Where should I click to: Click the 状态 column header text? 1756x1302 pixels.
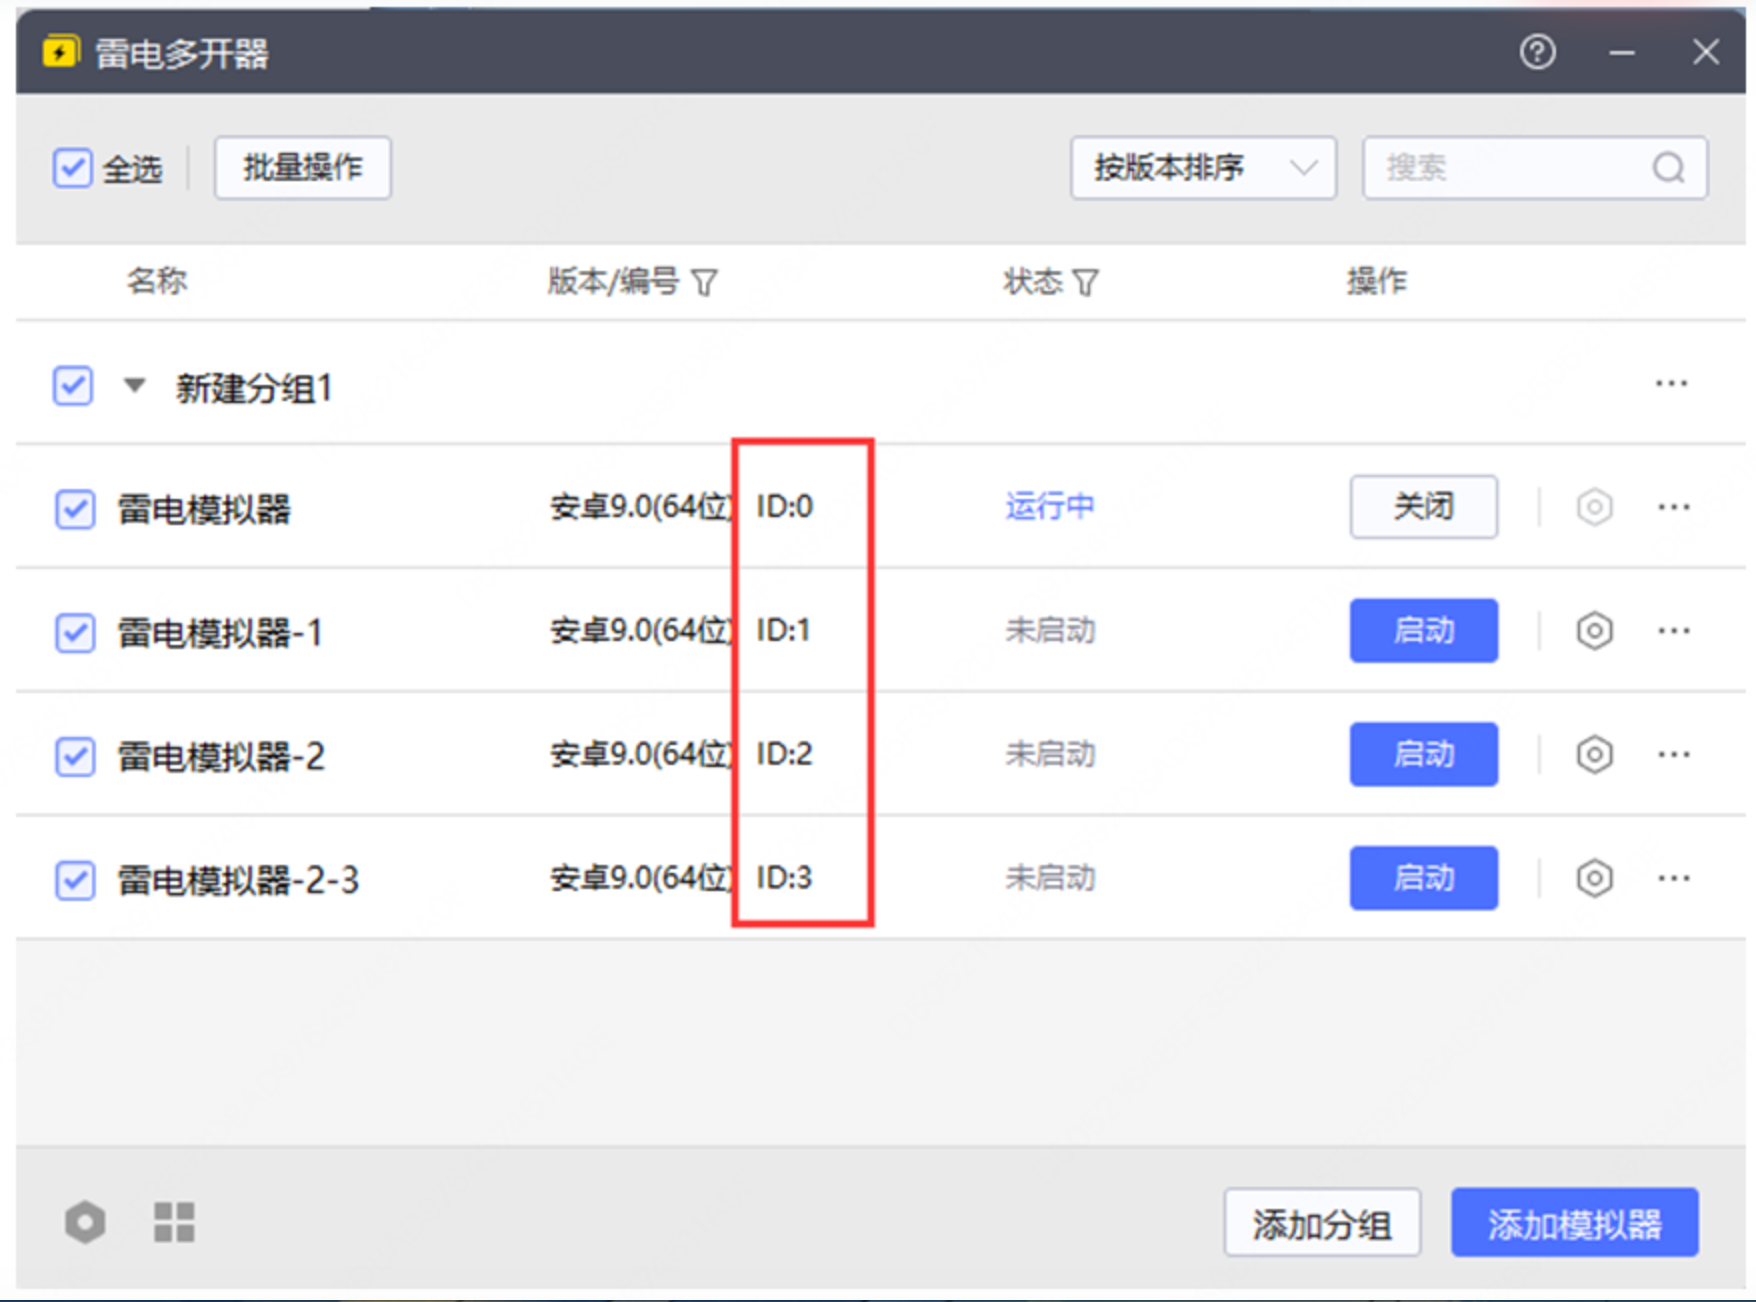tap(1033, 282)
